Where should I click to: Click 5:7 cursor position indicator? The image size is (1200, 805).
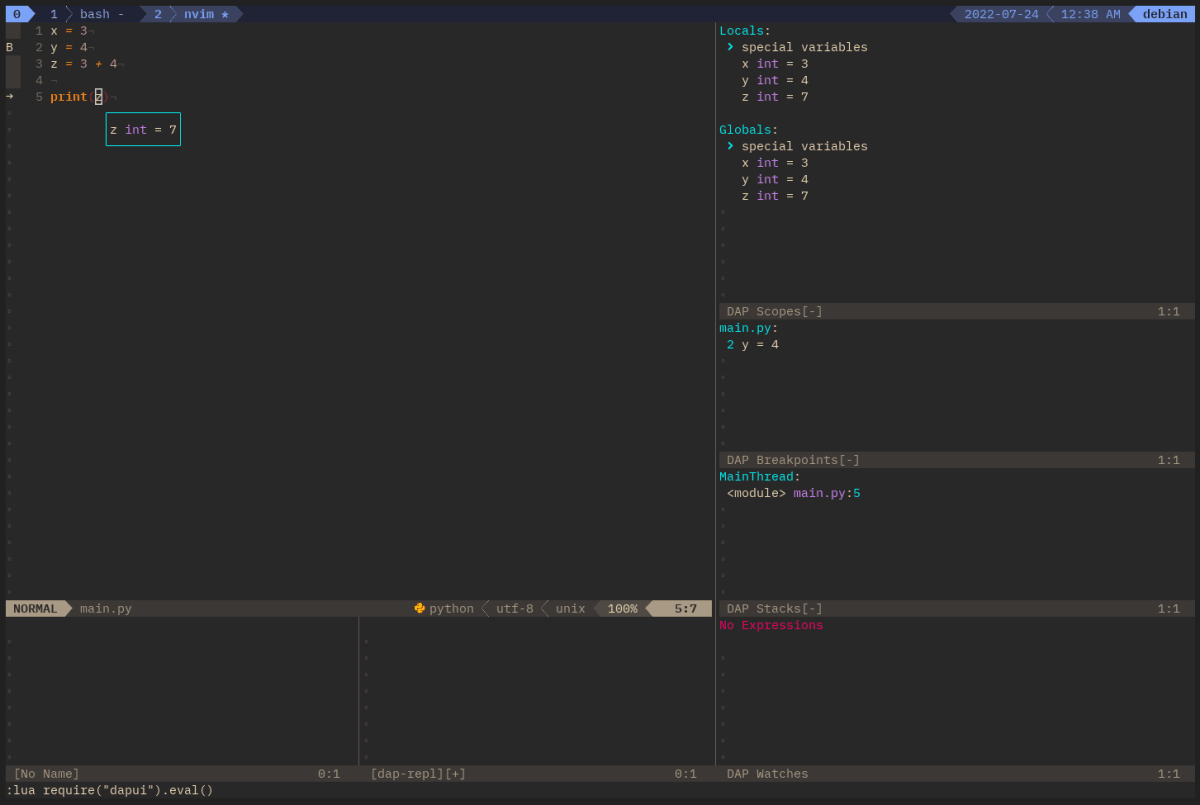tap(686, 608)
